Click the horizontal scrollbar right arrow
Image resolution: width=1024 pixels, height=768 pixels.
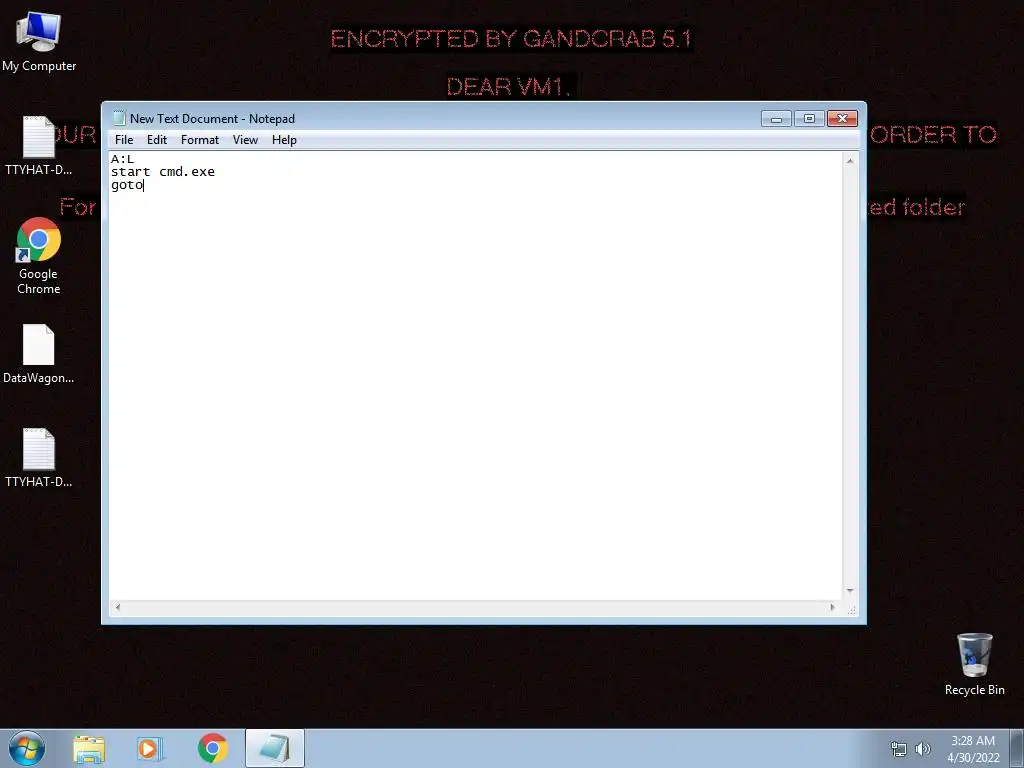click(x=832, y=607)
